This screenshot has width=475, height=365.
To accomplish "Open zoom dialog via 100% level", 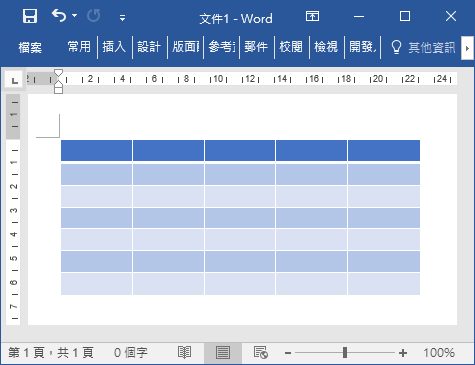I will (439, 353).
